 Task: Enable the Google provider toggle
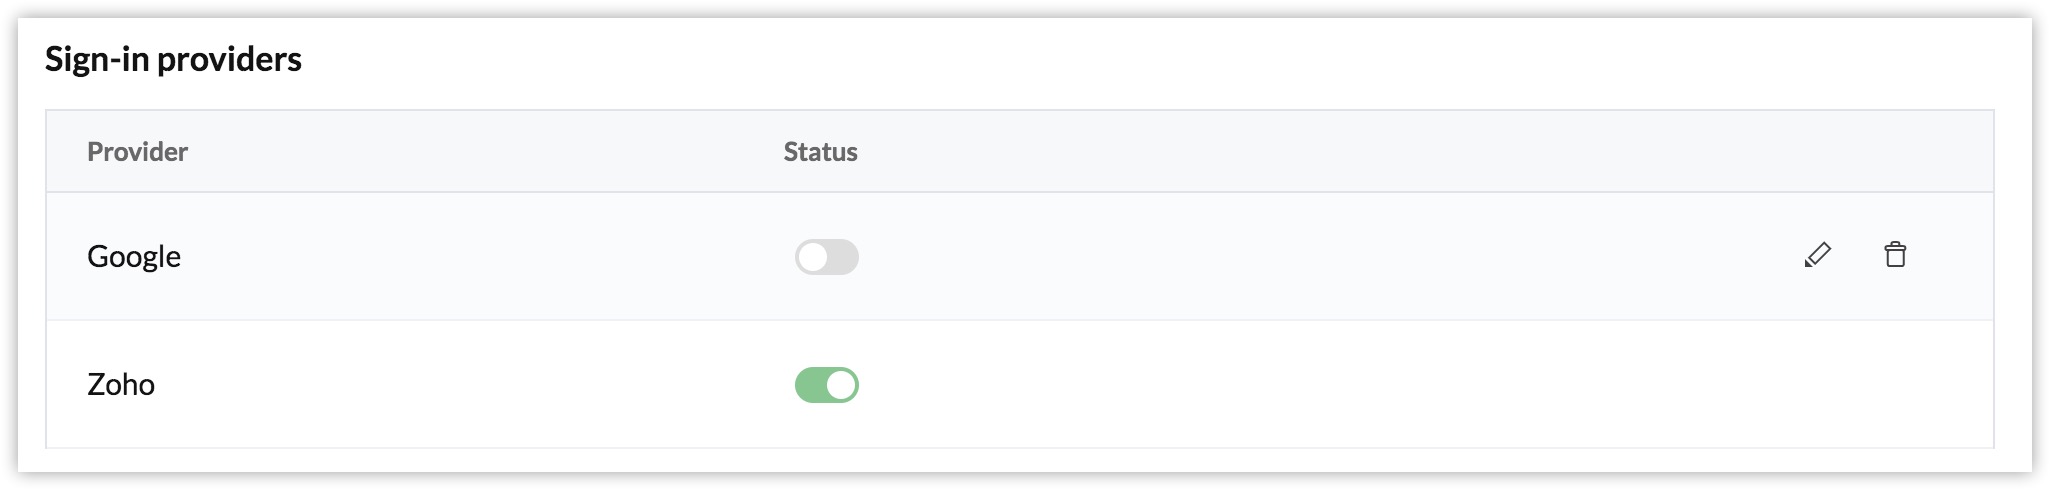pyautogui.click(x=826, y=257)
